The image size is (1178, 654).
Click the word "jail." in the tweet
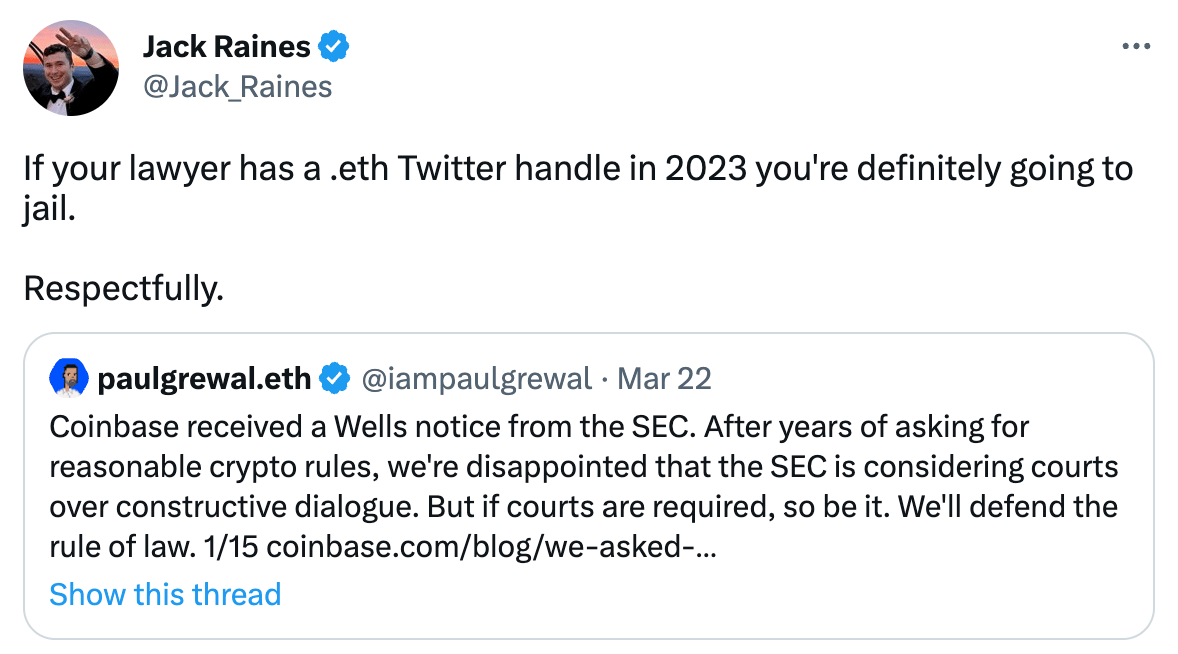[50, 210]
